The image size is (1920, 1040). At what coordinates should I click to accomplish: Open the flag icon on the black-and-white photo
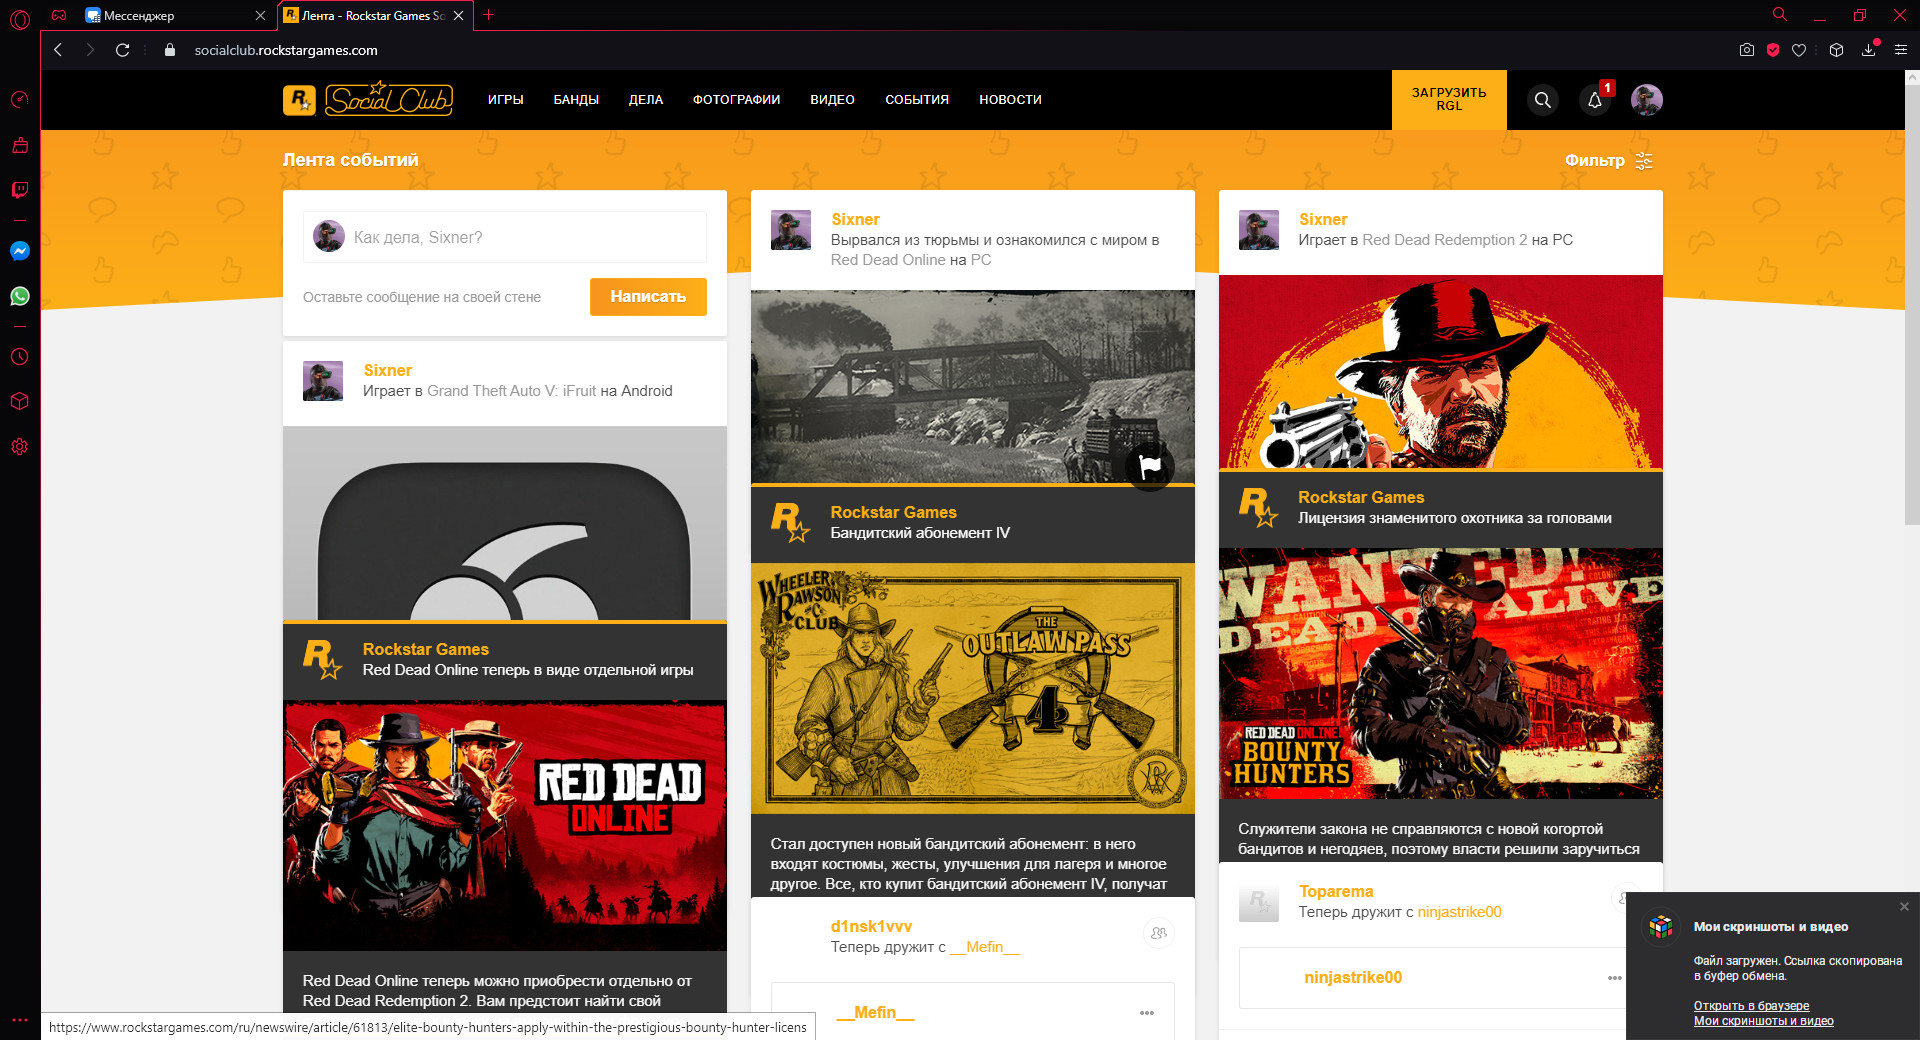coord(1150,466)
